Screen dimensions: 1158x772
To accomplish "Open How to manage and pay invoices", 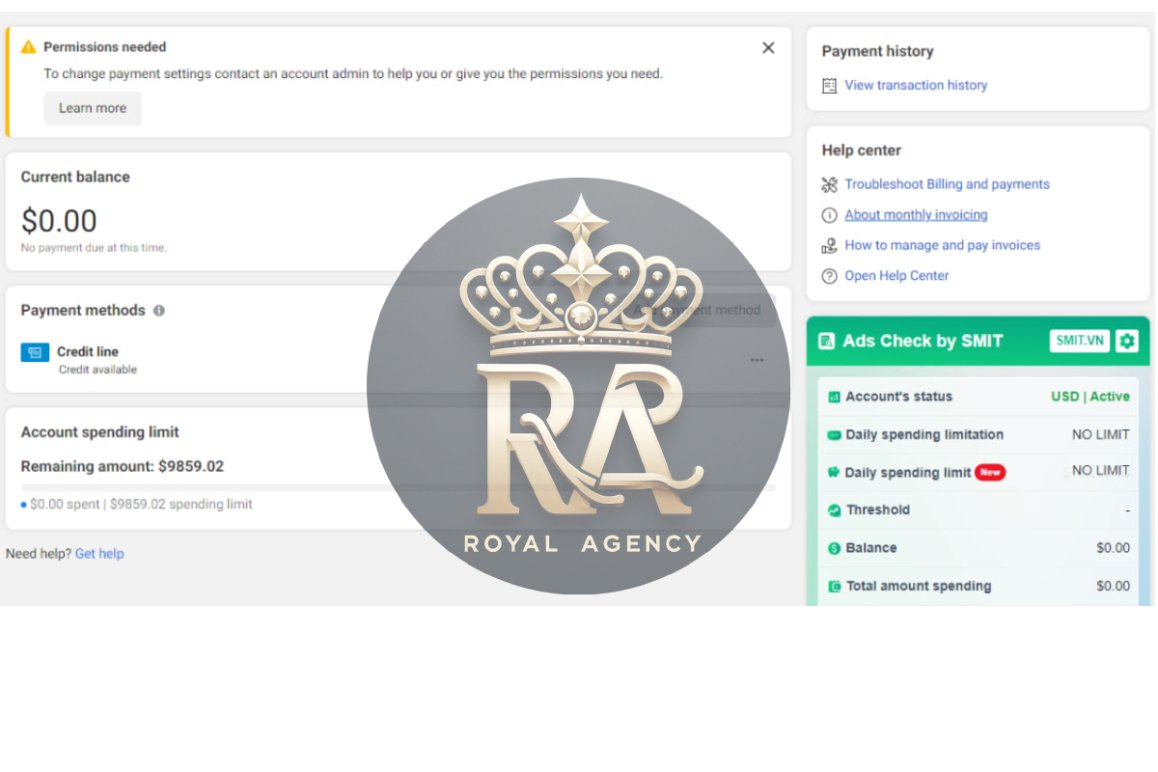I will (942, 245).
